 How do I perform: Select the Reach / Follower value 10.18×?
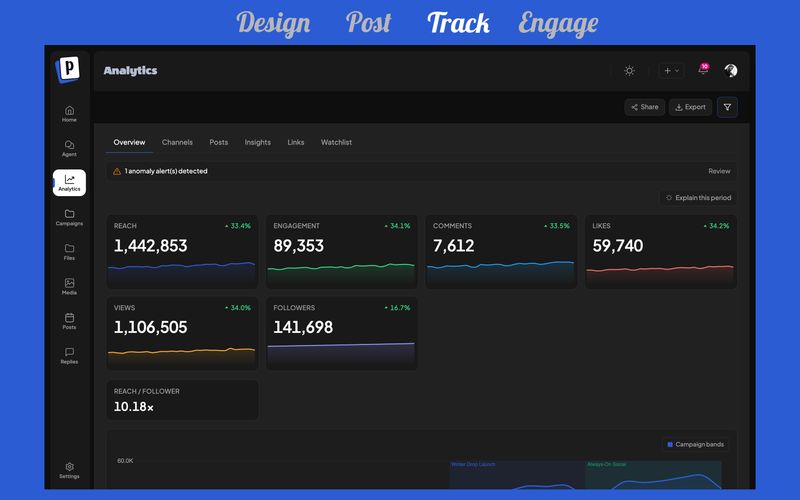[x=134, y=407]
